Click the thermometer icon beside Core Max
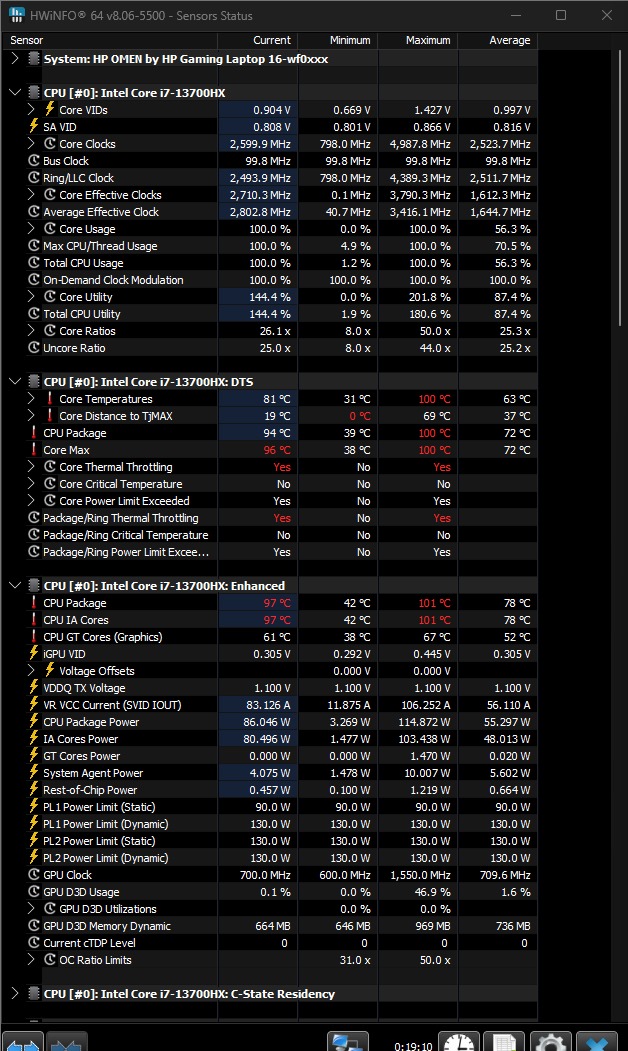The image size is (628, 1051). coord(34,450)
